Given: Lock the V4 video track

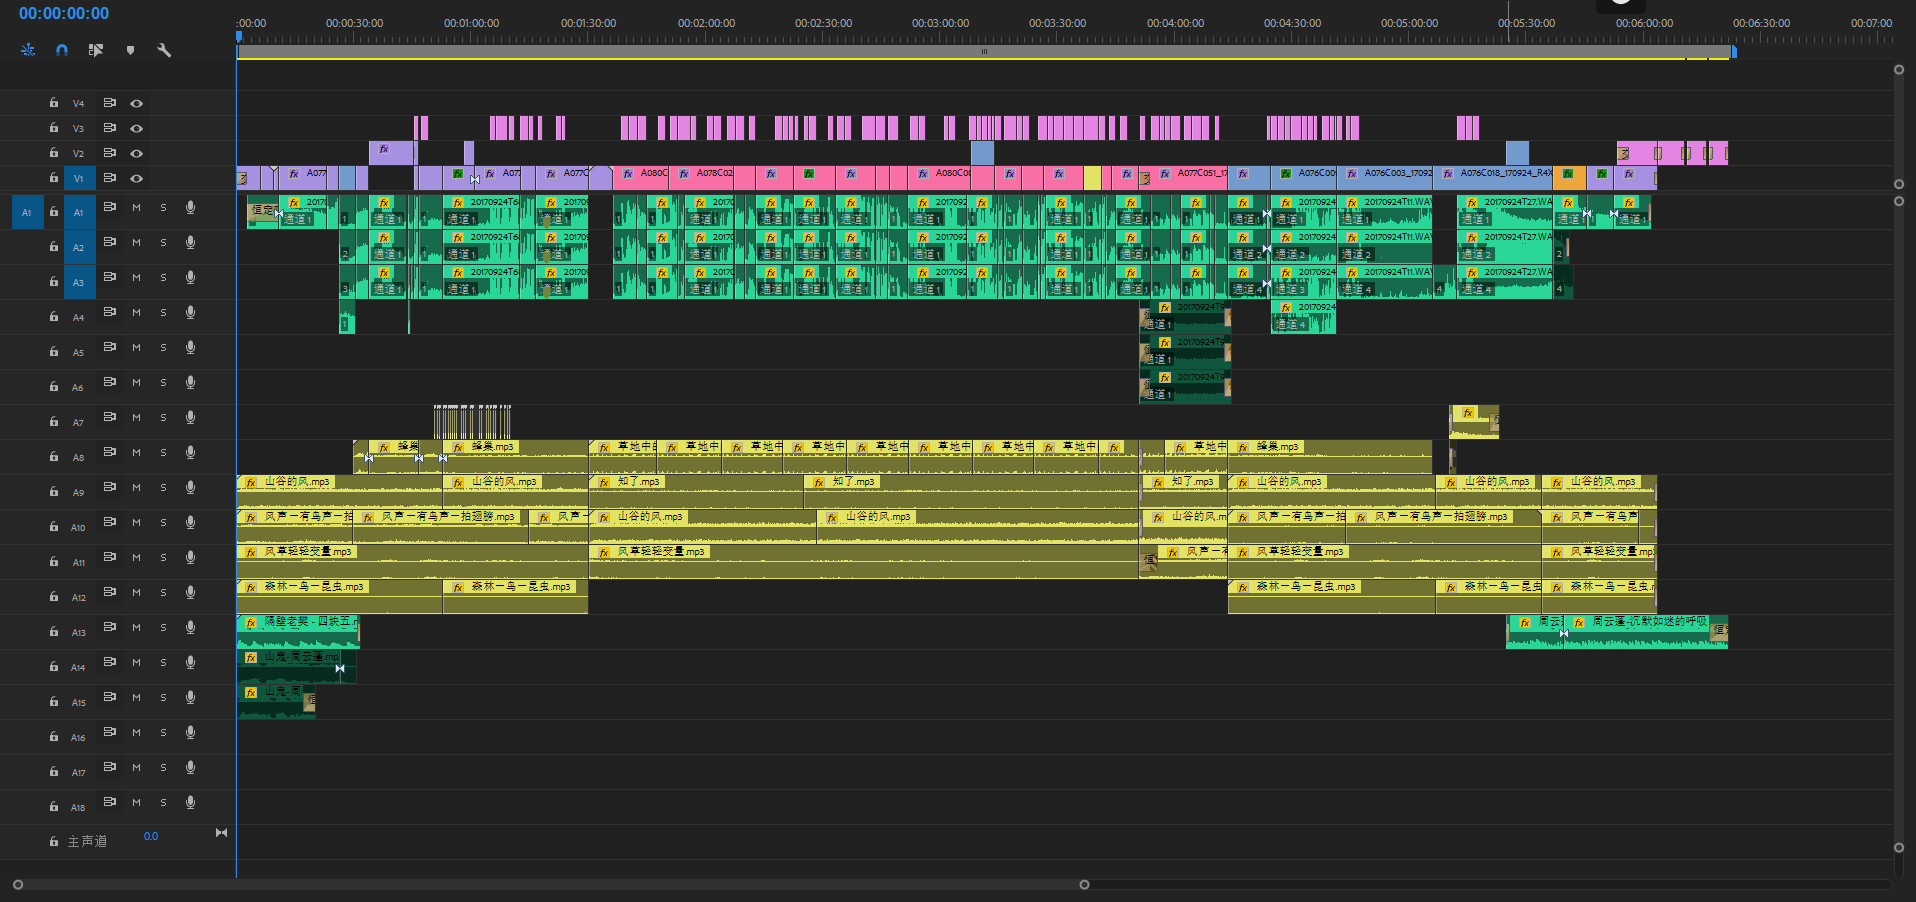Looking at the screenshot, I should click(x=54, y=103).
